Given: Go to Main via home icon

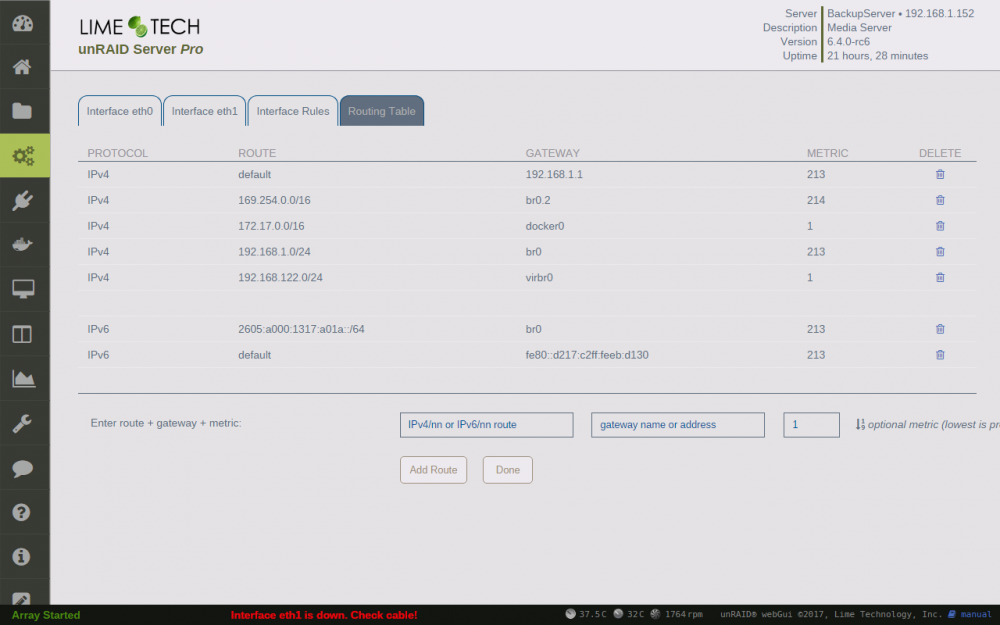Looking at the screenshot, I should coord(22,67).
